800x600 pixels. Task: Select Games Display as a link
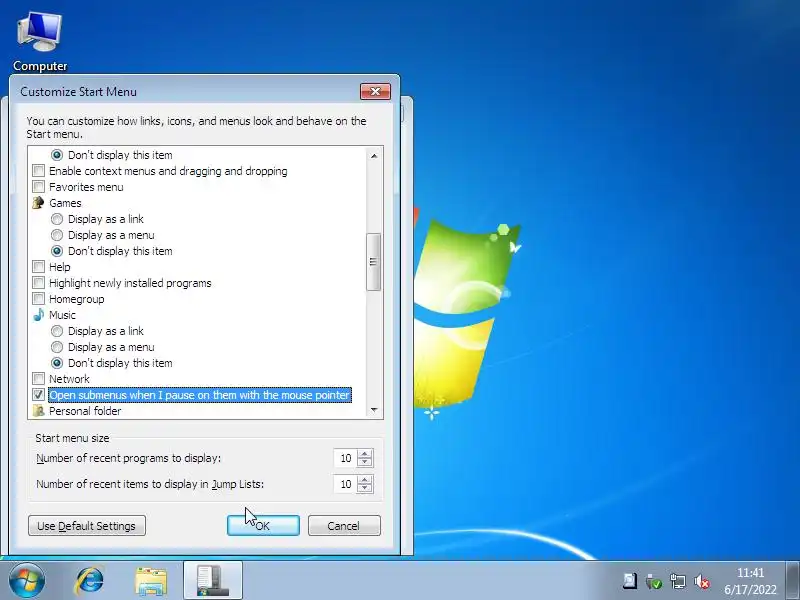[x=57, y=219]
